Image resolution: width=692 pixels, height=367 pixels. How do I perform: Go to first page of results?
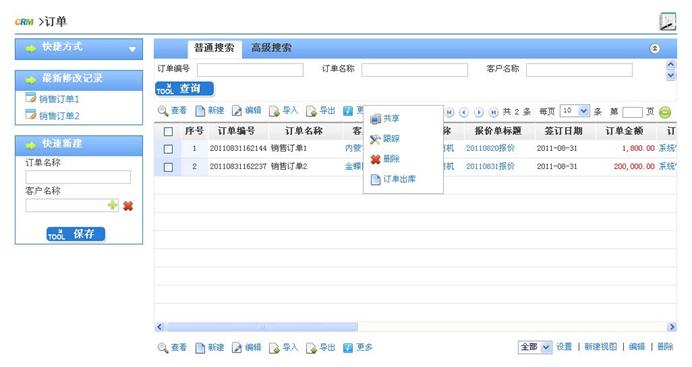(x=449, y=112)
